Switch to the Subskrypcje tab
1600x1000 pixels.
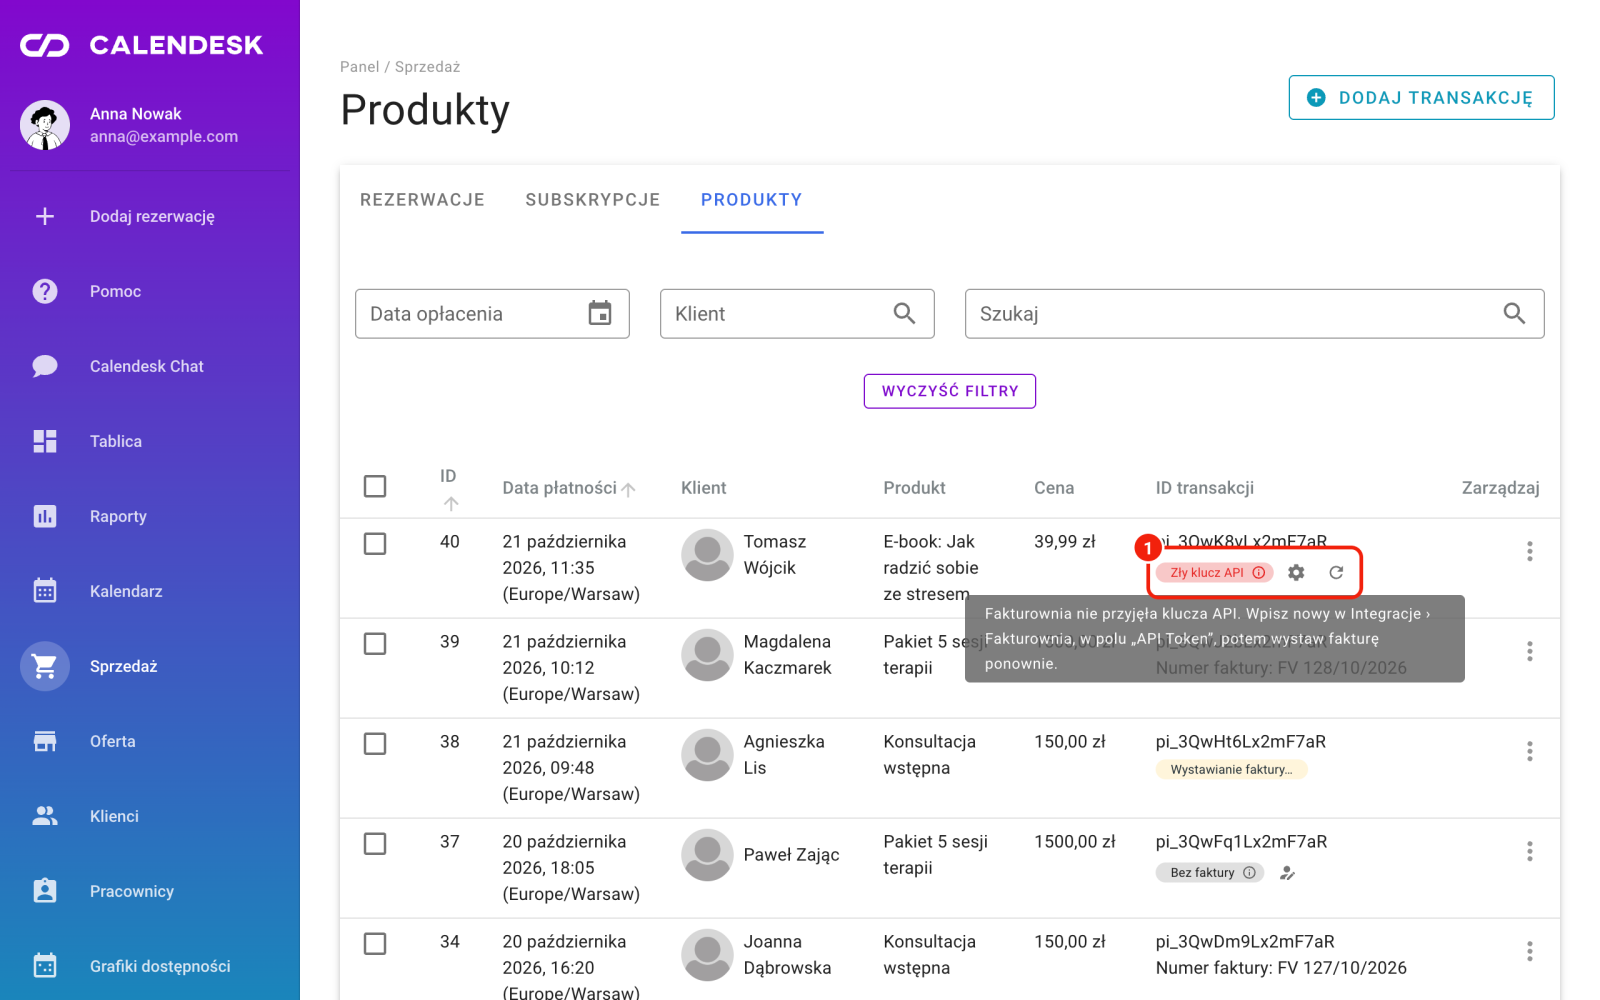tap(593, 200)
